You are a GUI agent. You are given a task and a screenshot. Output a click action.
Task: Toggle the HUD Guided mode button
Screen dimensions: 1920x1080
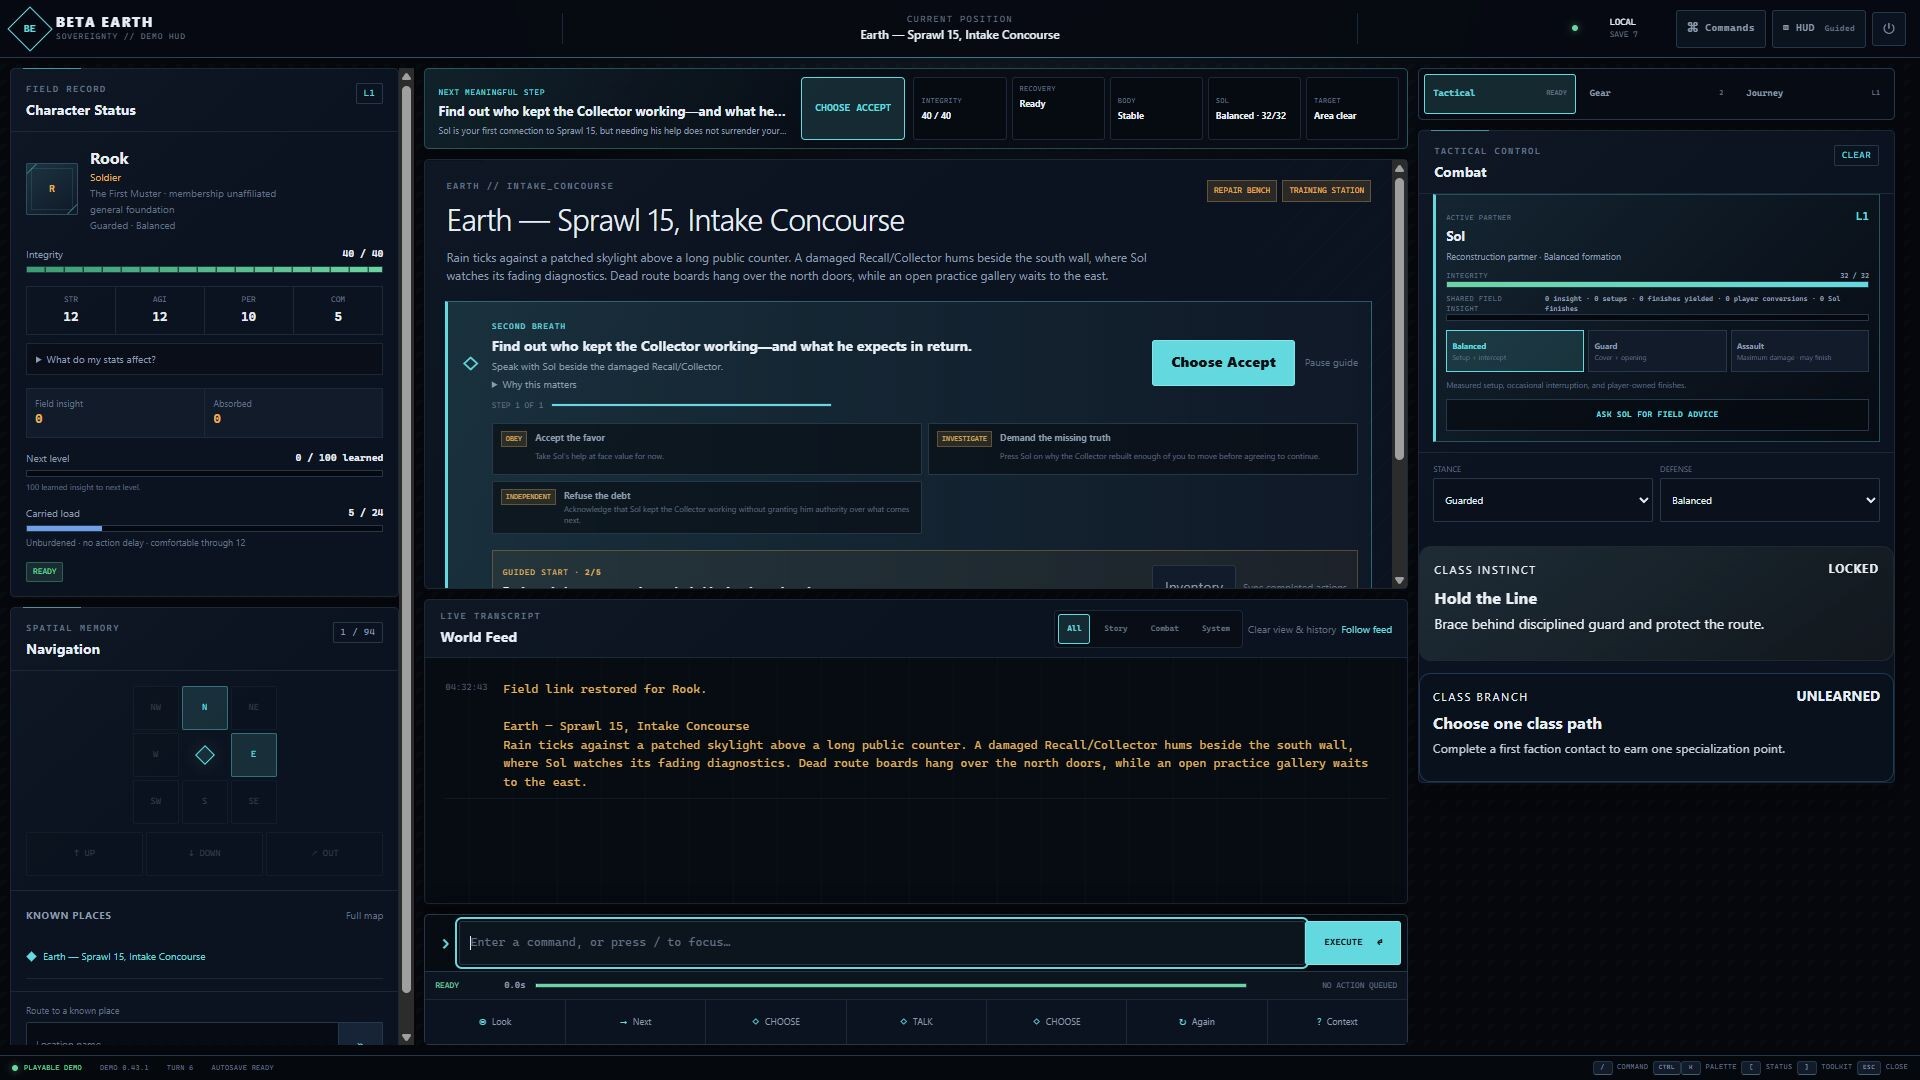point(1818,28)
